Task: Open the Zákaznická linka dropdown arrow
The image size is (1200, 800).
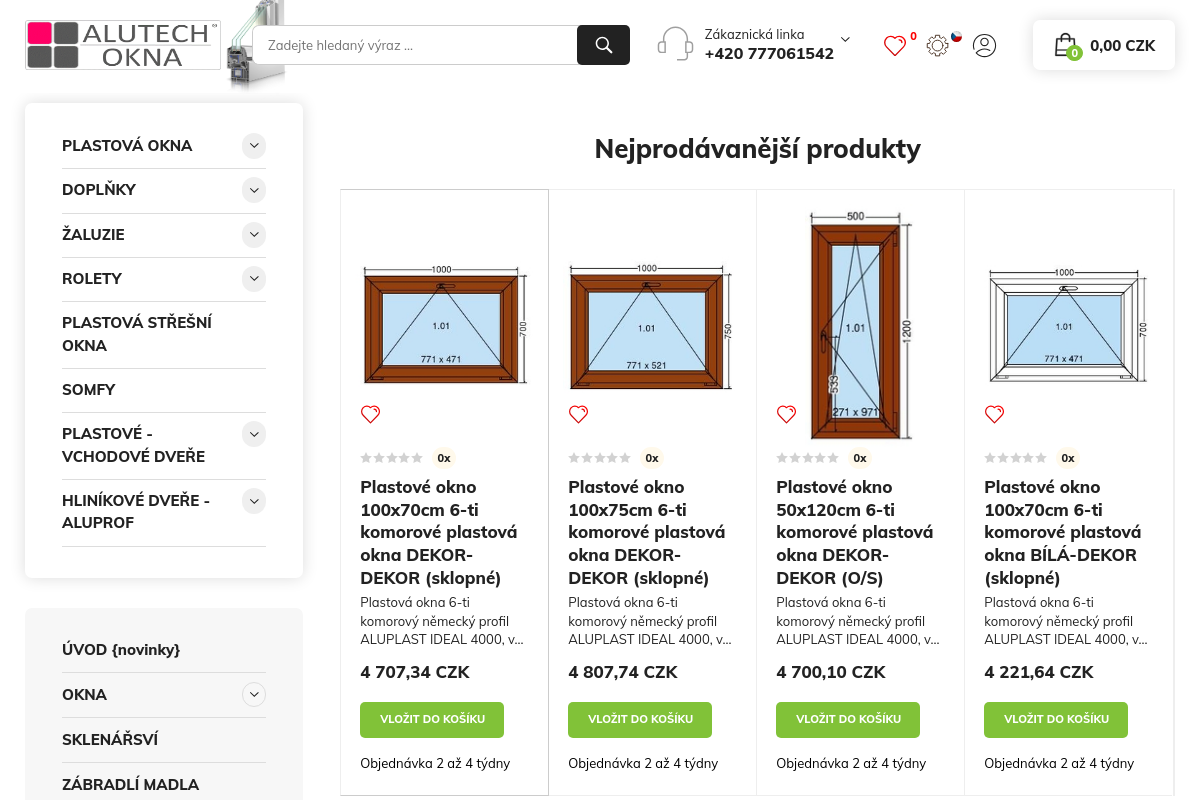Action: (845, 40)
